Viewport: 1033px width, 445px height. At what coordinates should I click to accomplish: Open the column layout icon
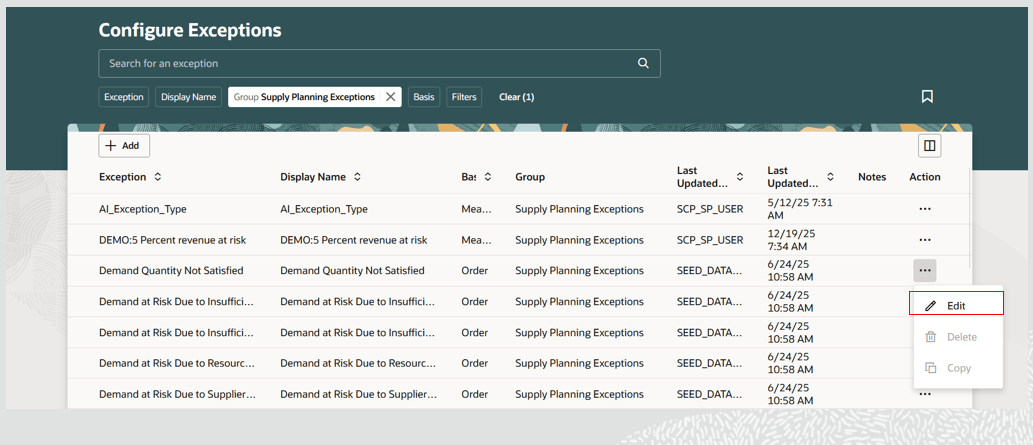929,146
